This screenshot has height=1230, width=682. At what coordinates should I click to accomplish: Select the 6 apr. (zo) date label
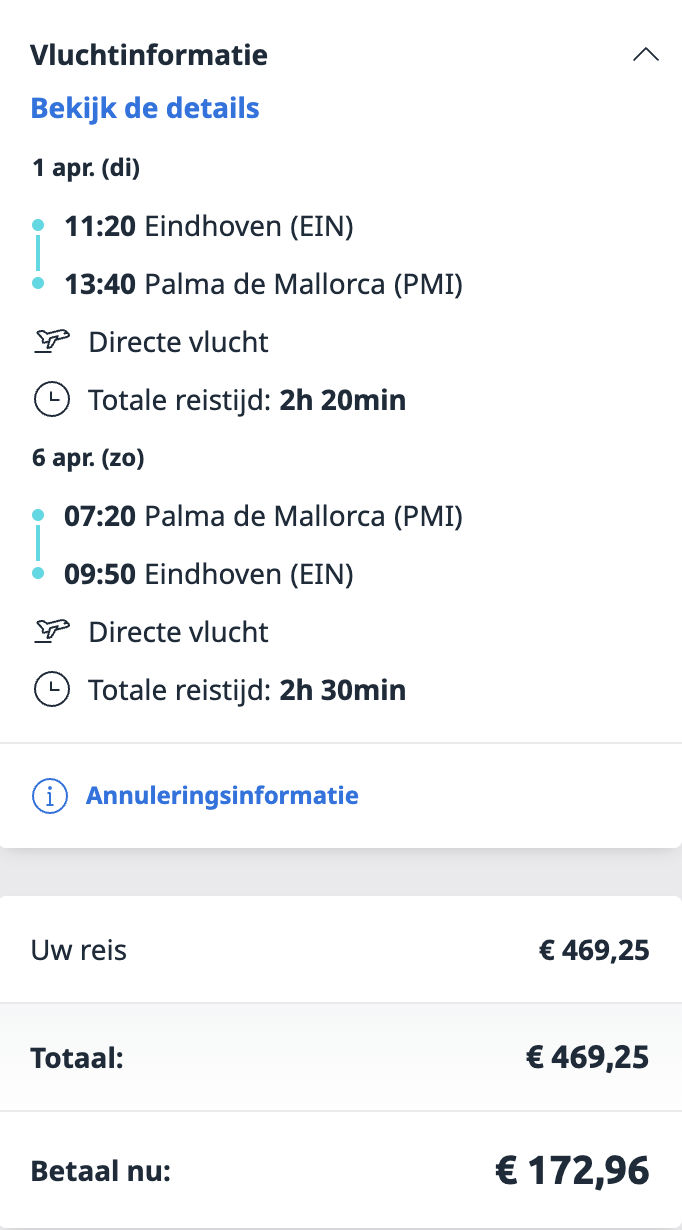(88, 458)
